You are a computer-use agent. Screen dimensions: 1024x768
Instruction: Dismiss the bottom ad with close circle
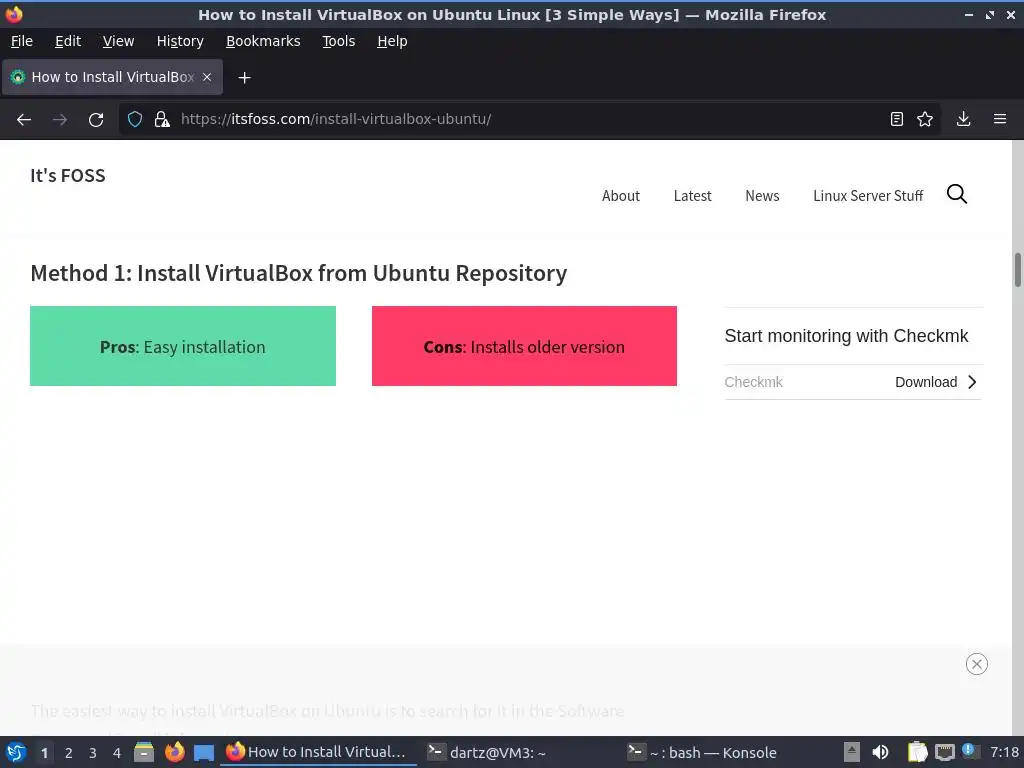(976, 664)
